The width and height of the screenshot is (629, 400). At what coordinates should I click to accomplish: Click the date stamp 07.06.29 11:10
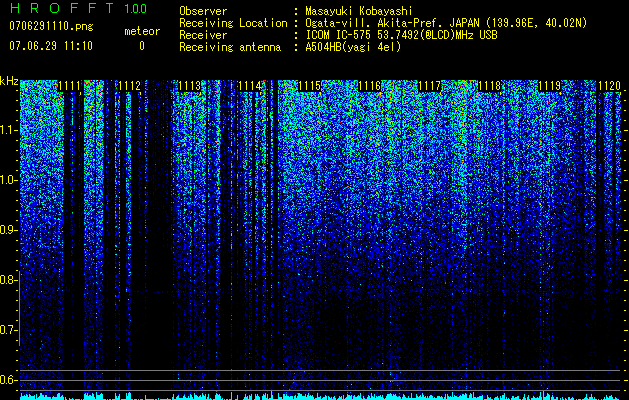(51, 46)
